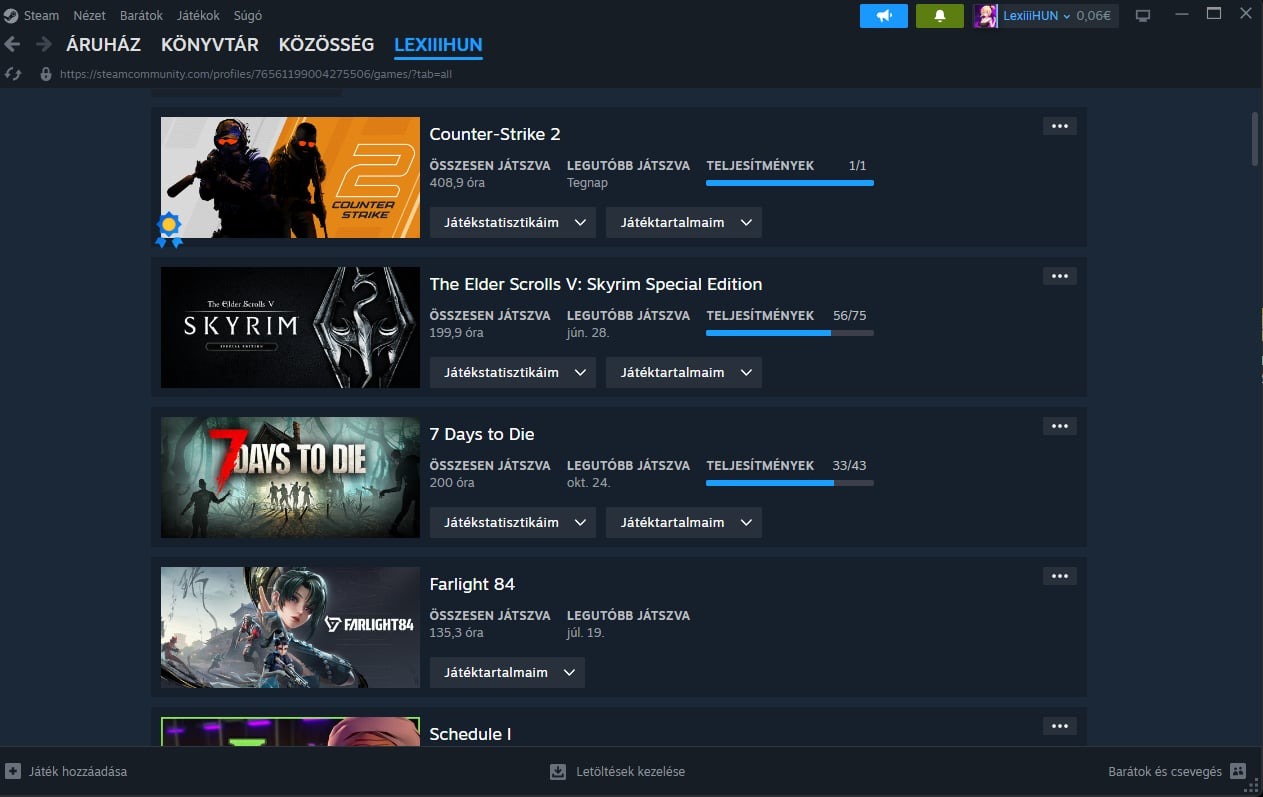
Task: Click the 0,06€ wallet balance
Action: 1094,16
